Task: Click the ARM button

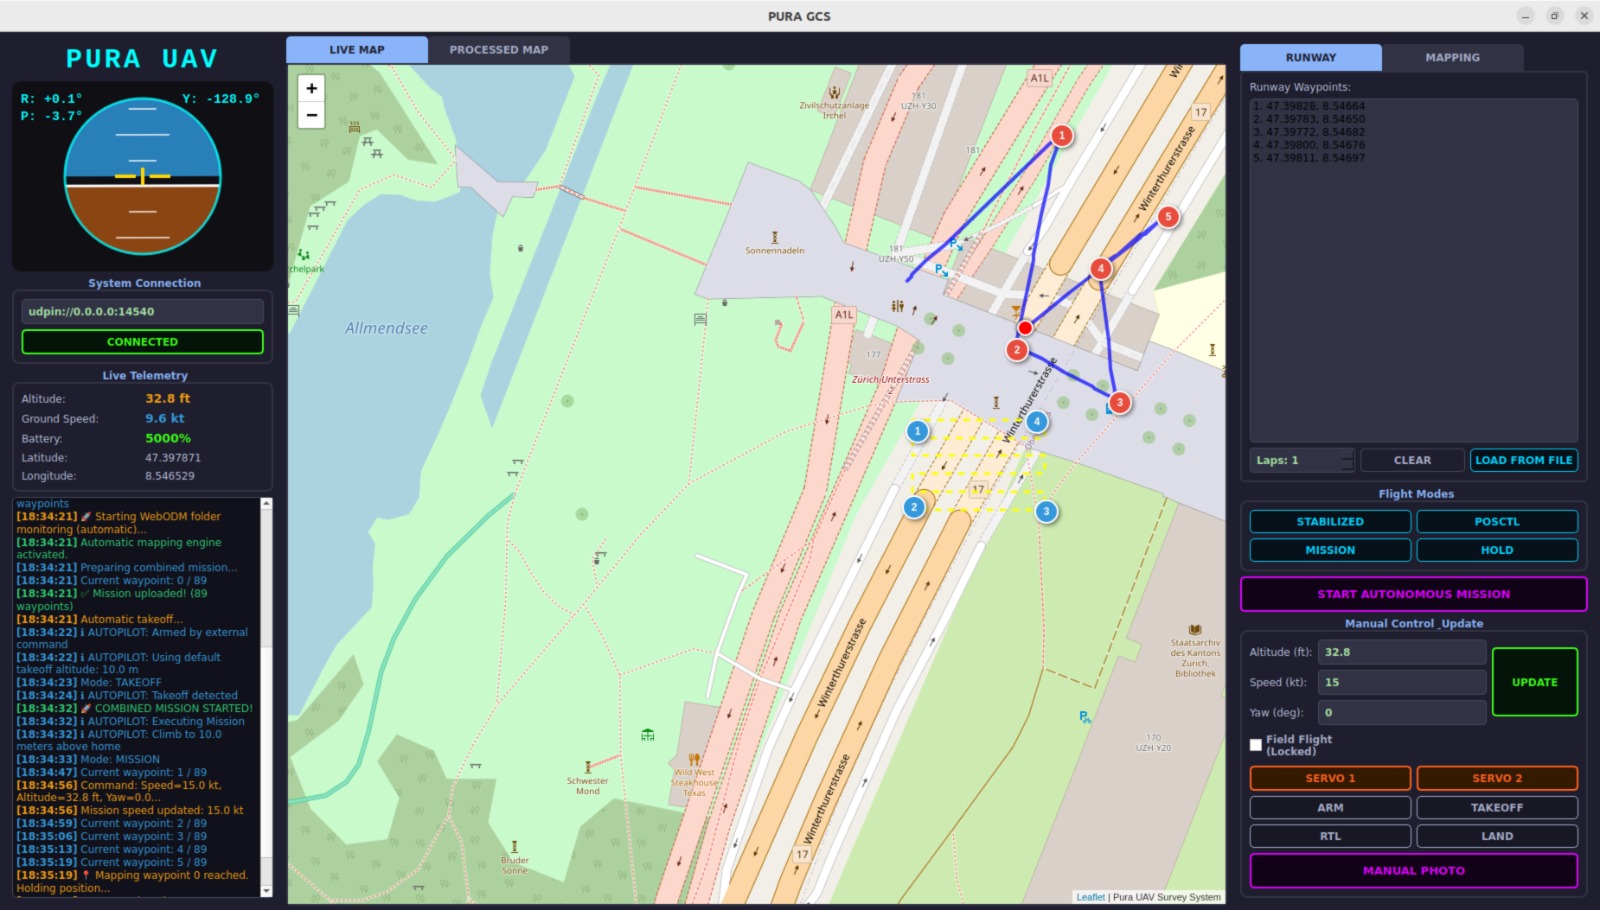Action: (x=1330, y=808)
